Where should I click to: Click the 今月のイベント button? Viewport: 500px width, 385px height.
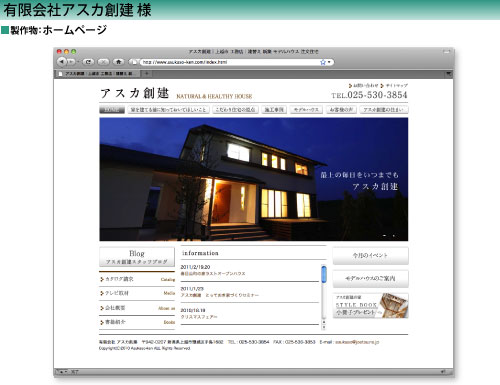(x=370, y=256)
